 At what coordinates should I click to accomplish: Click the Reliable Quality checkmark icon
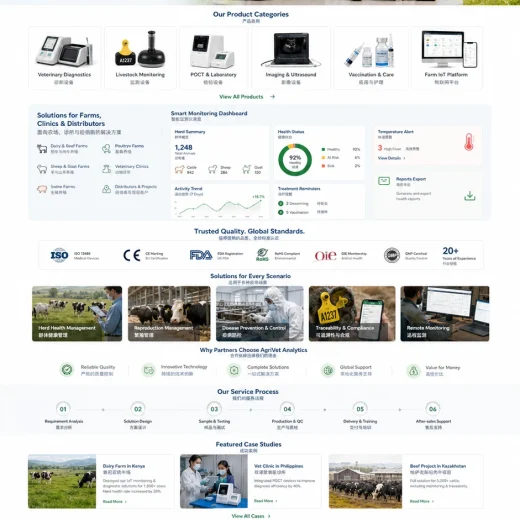click(67, 370)
